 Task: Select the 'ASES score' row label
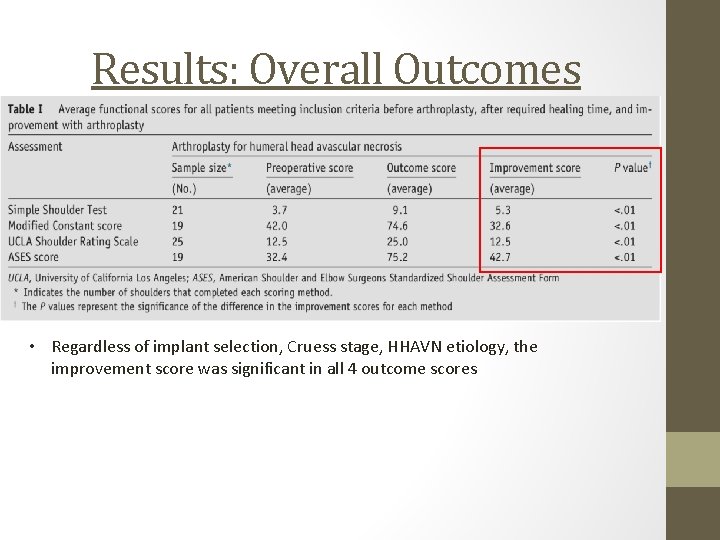33,257
